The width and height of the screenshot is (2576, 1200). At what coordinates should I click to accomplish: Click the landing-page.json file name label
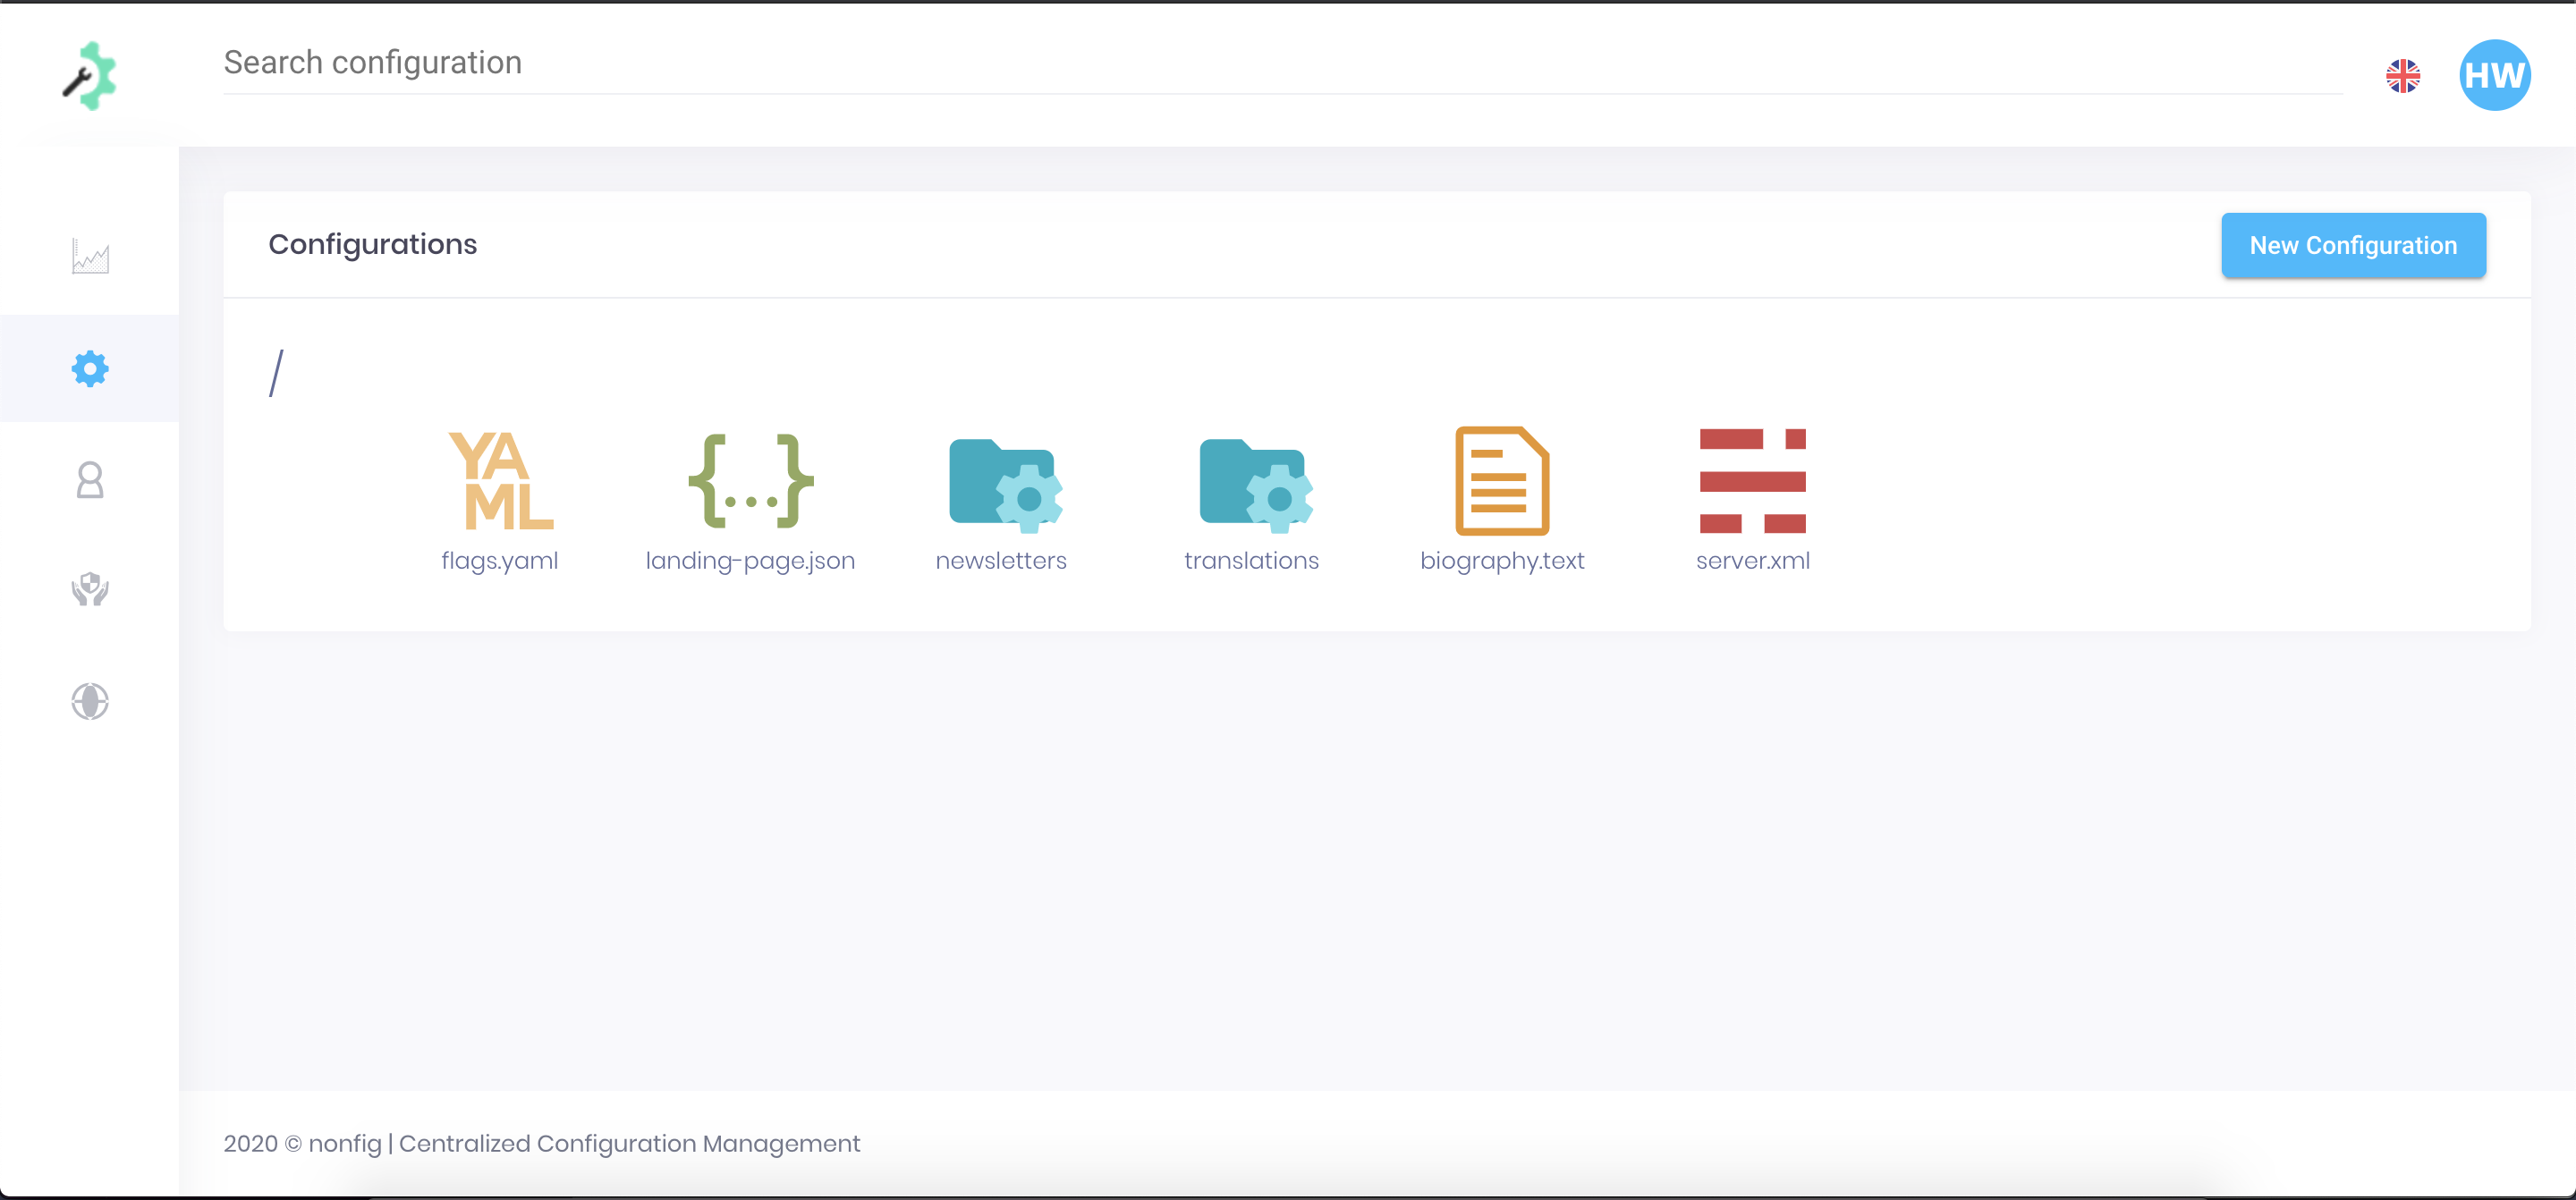(750, 561)
